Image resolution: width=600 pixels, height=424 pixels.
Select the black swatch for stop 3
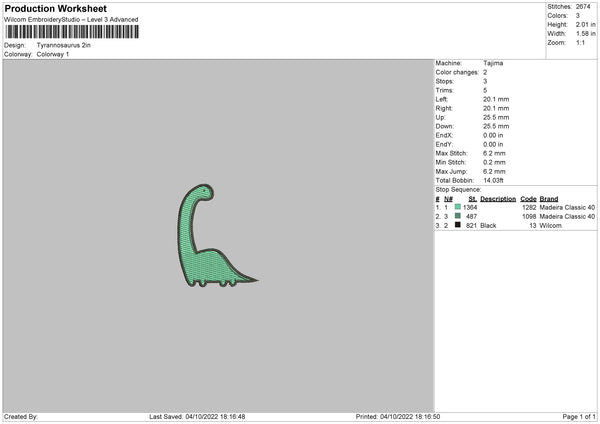tap(457, 226)
